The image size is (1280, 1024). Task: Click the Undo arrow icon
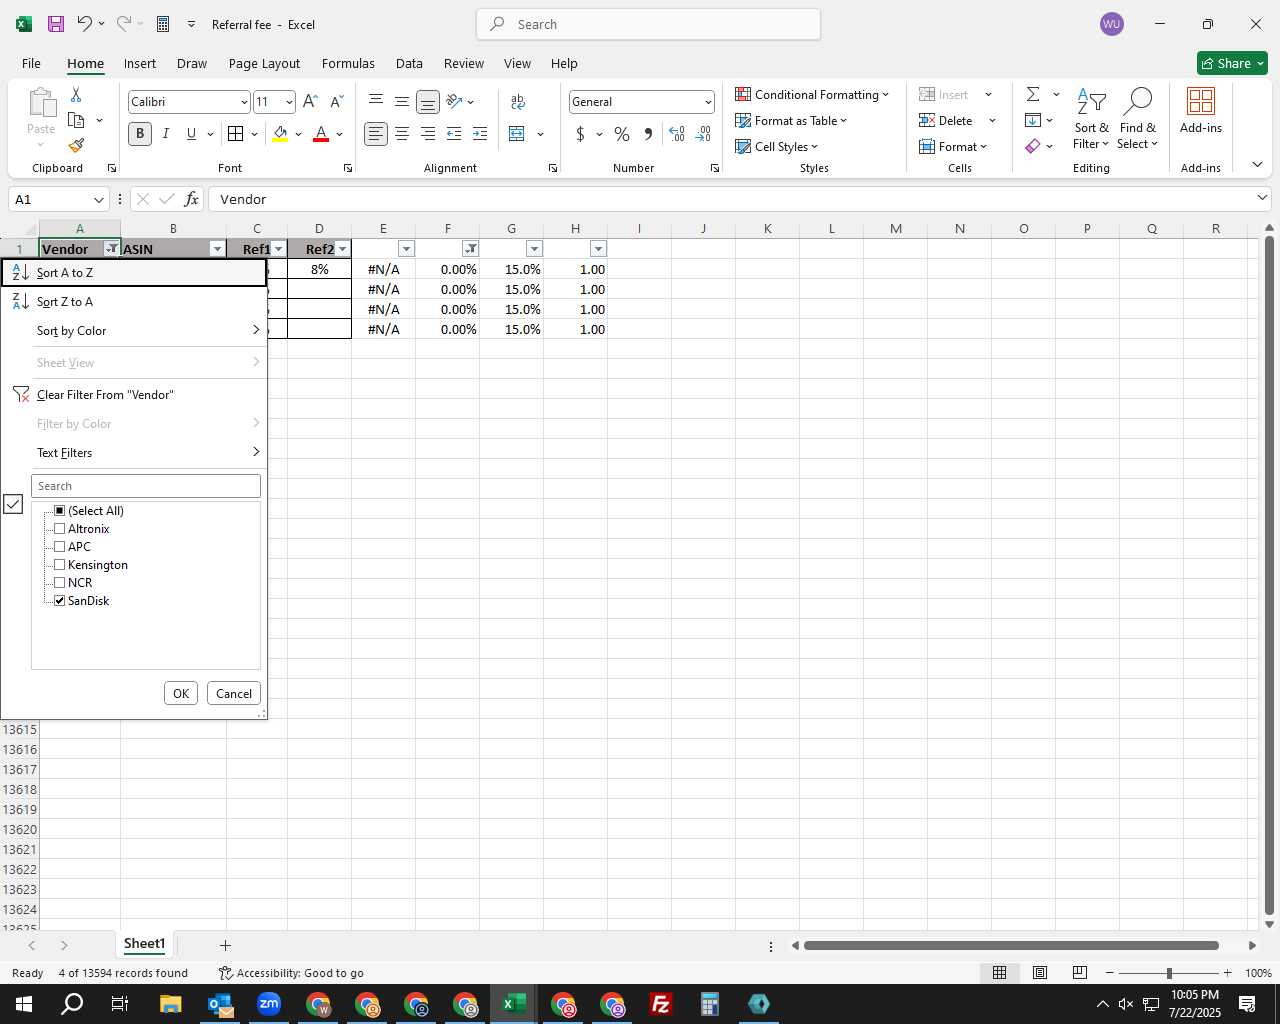[85, 24]
